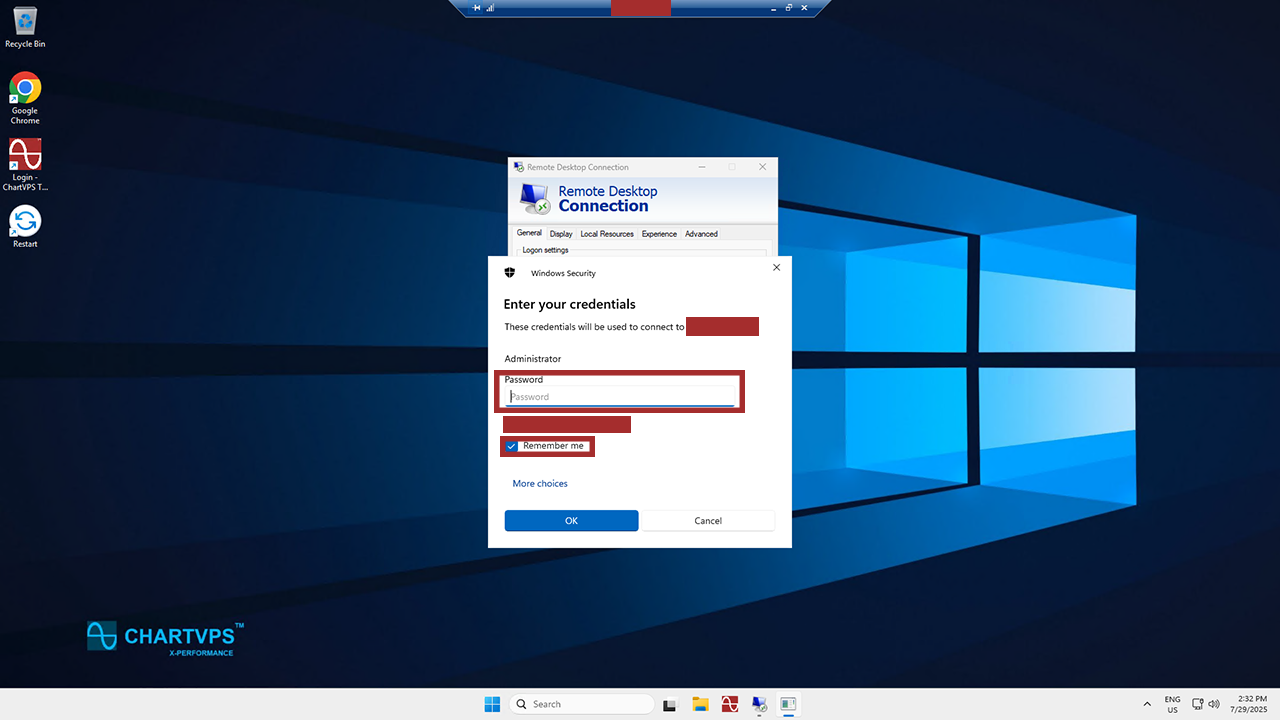Open File Explorer from the taskbar
1280x720 pixels.
[700, 704]
